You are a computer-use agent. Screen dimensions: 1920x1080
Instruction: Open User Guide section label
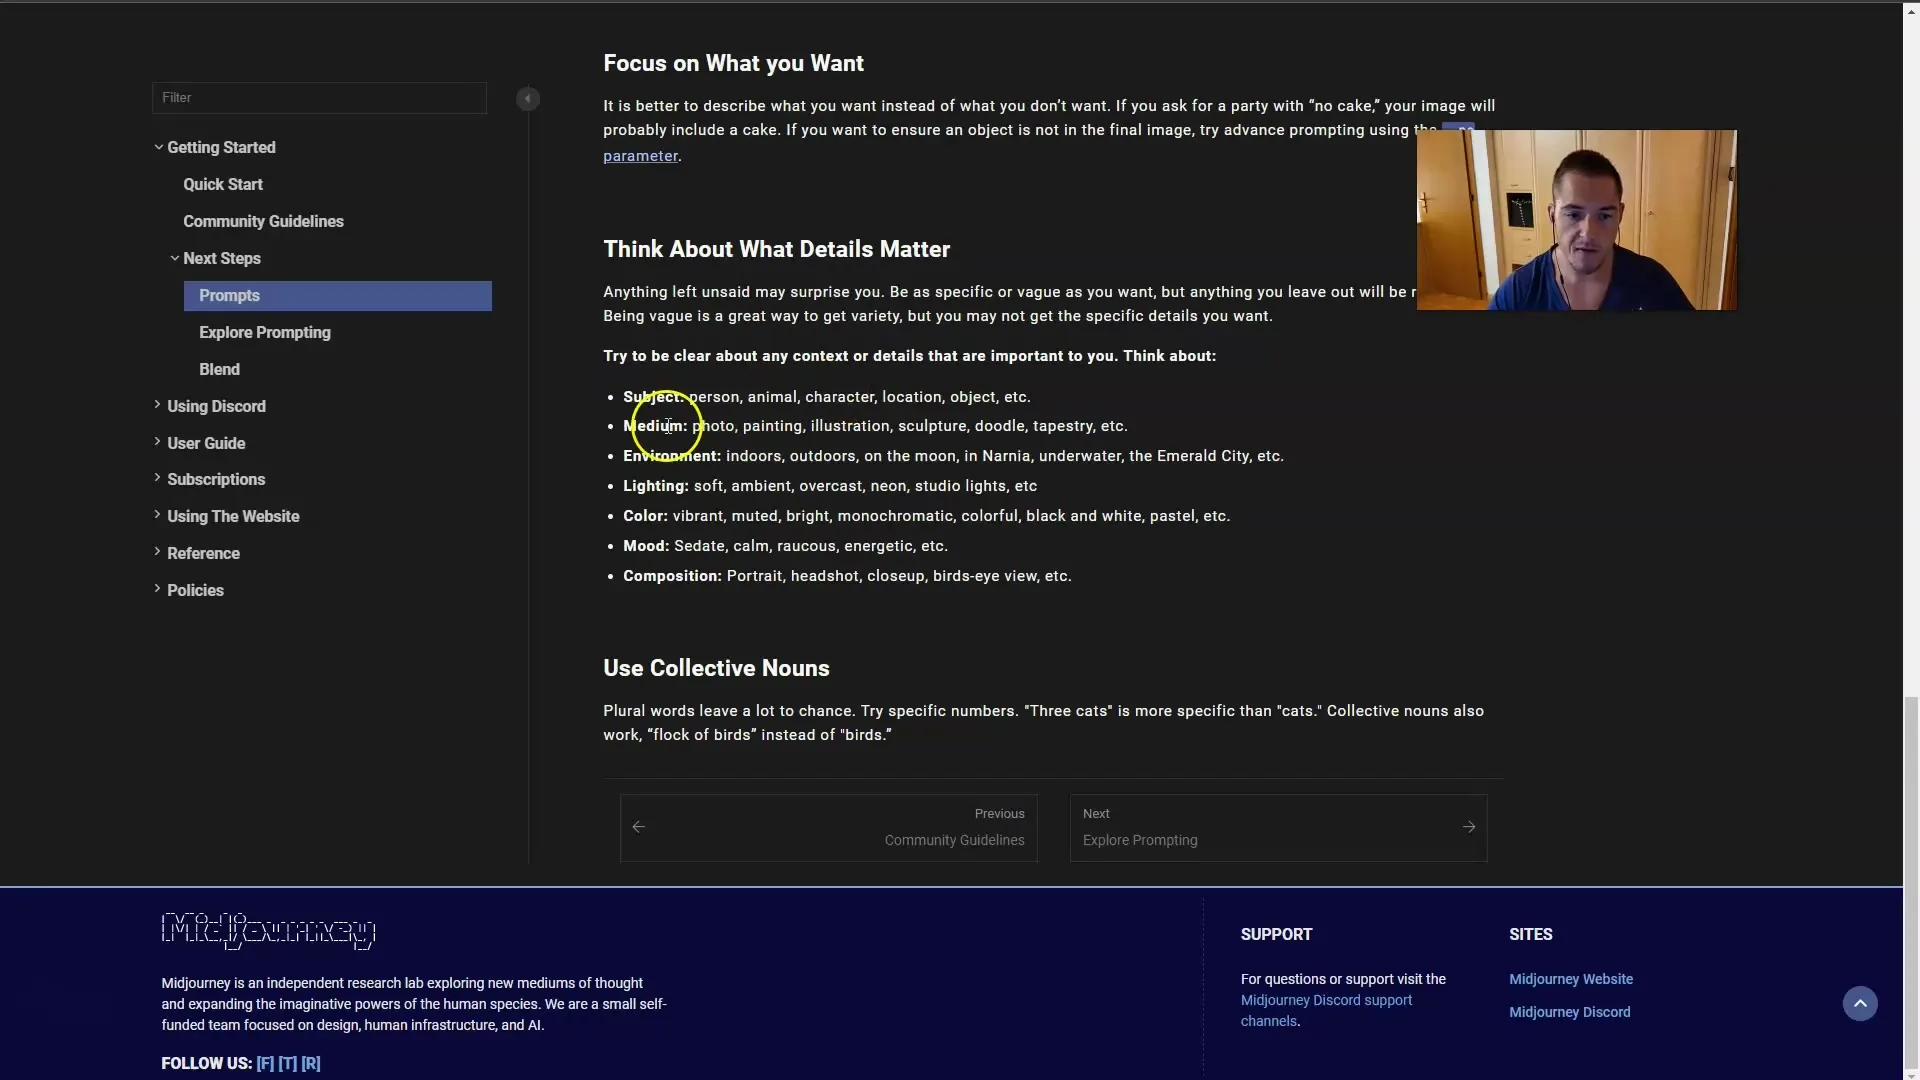[206, 444]
